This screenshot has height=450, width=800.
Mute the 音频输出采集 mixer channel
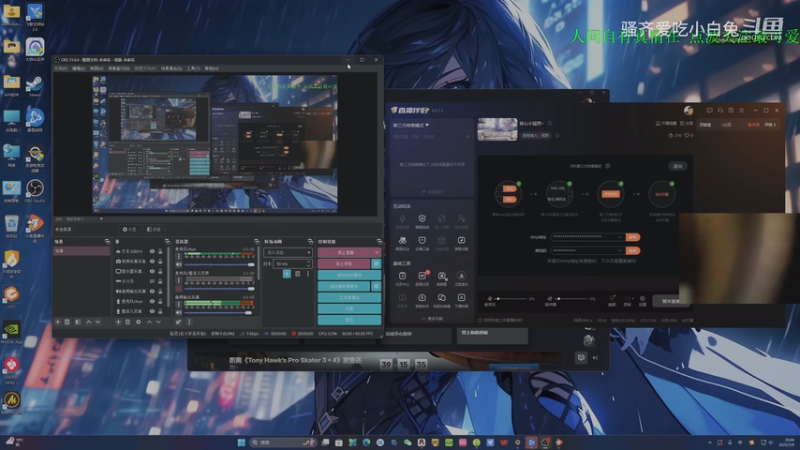(x=179, y=312)
